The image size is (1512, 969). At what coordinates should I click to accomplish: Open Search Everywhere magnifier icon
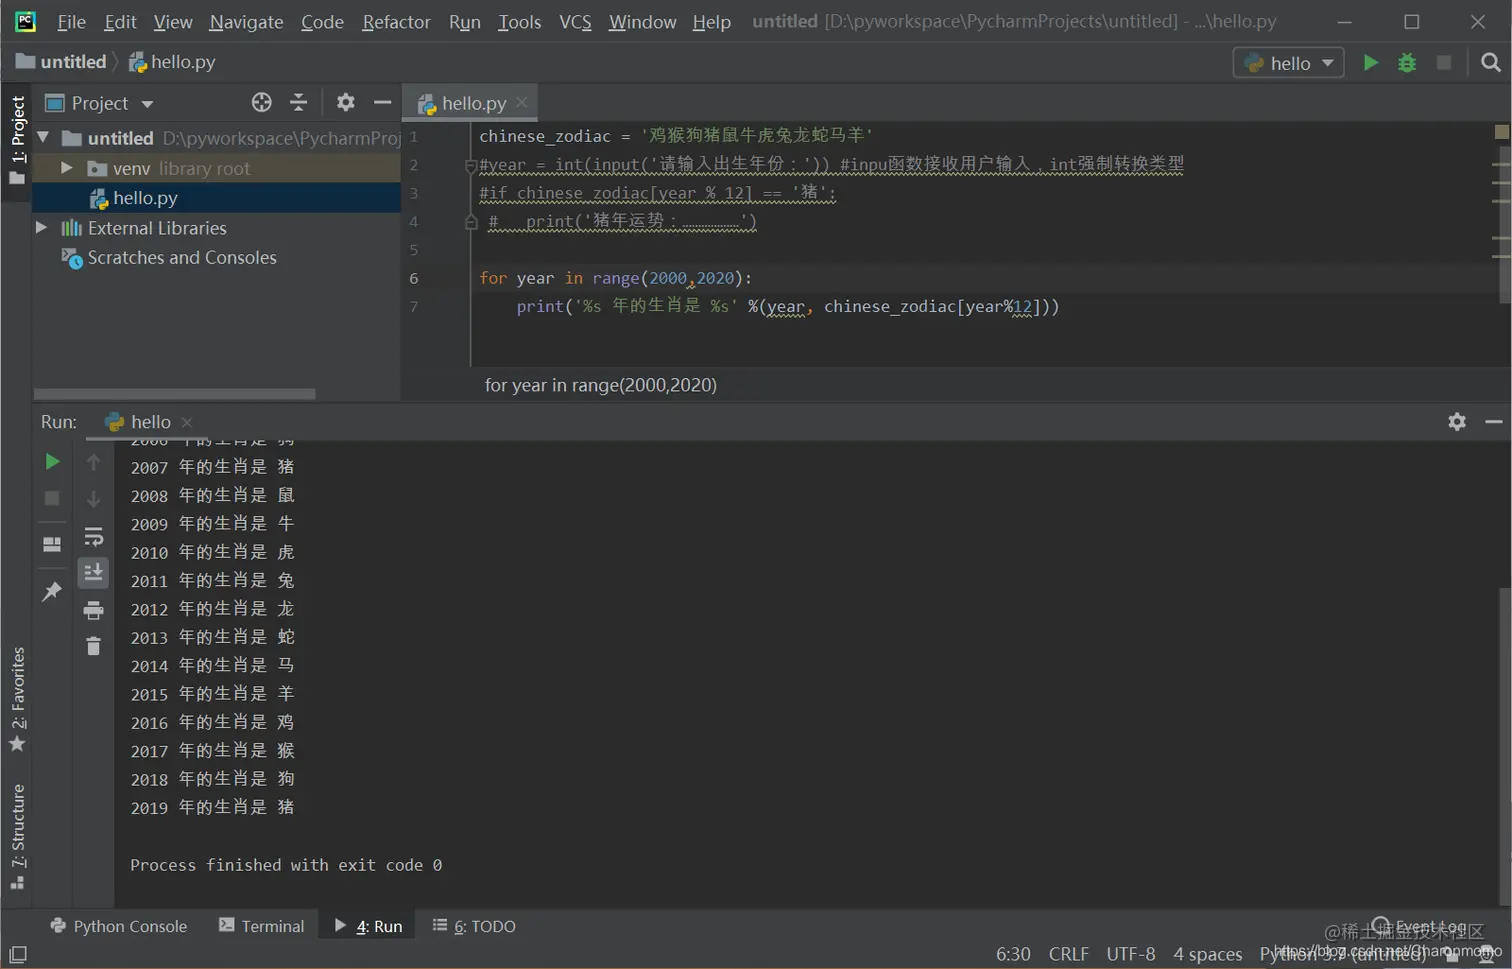[x=1490, y=62]
